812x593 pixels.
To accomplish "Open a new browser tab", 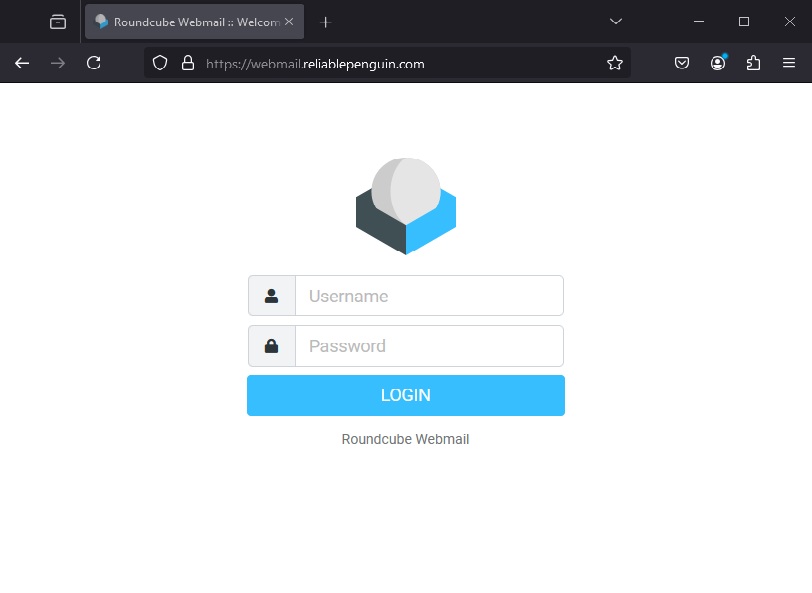I will [325, 22].
